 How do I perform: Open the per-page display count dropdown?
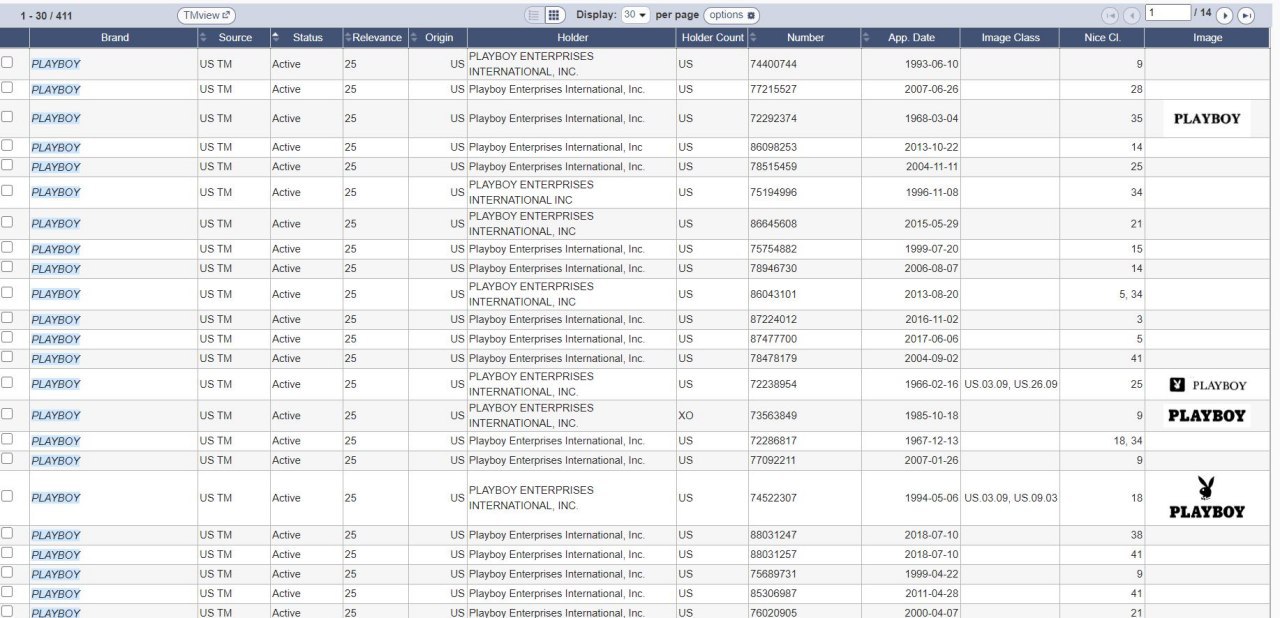635,15
